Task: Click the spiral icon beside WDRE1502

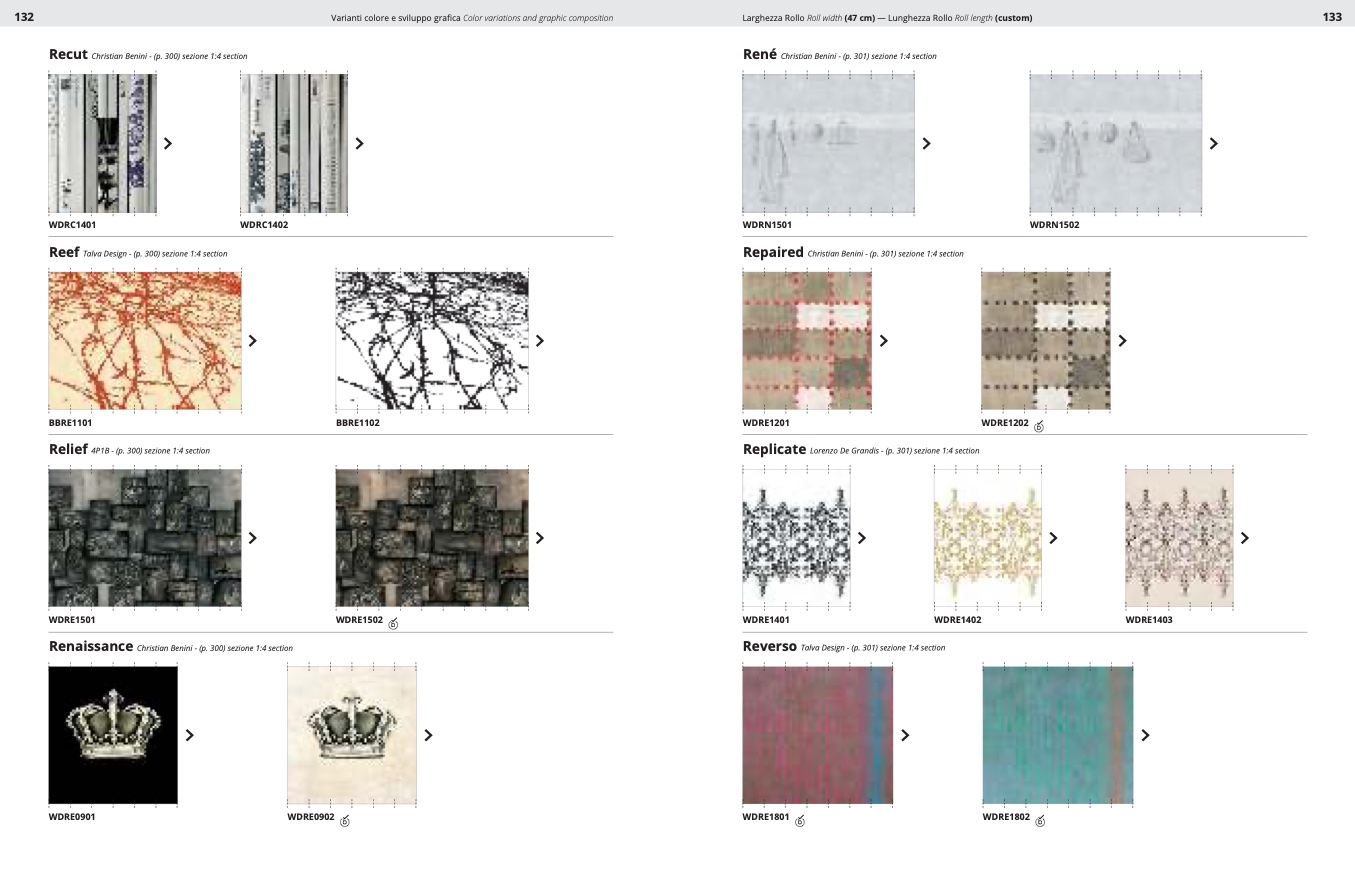Action: pos(393,624)
